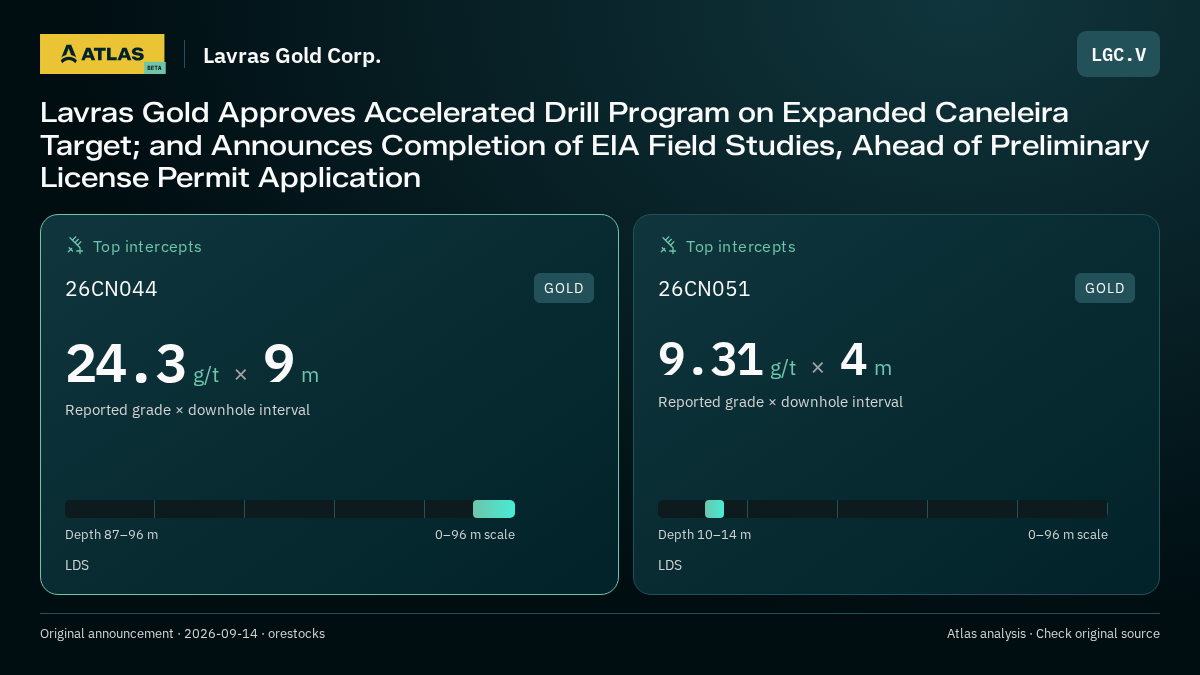Click the 4 m interval value
1200x675 pixels.
(866, 360)
